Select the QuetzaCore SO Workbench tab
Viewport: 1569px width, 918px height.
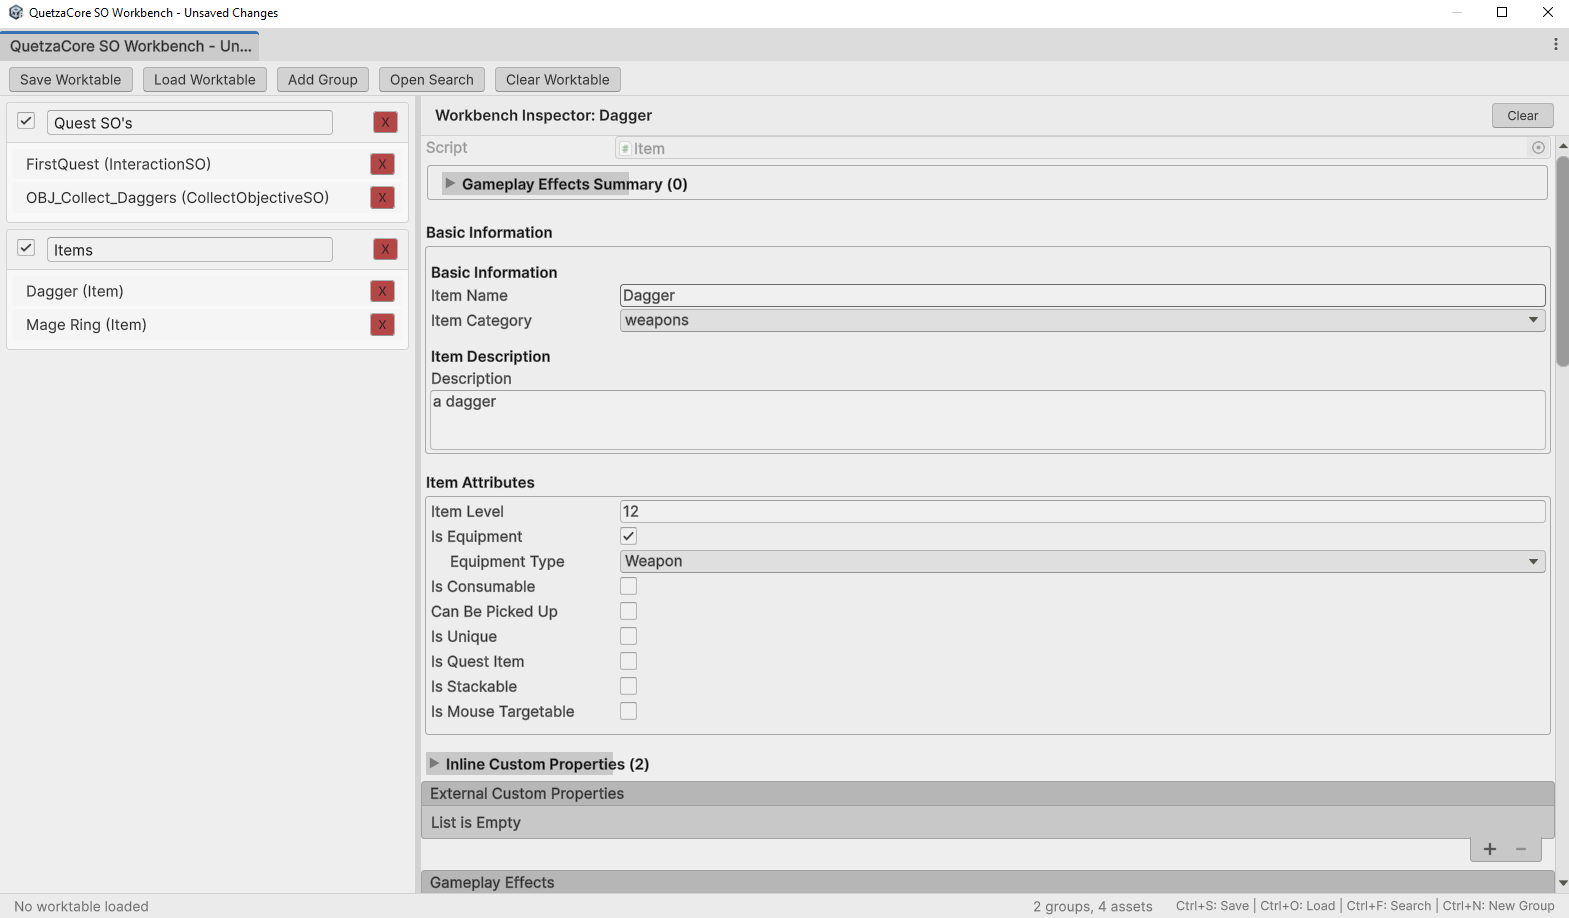130,46
